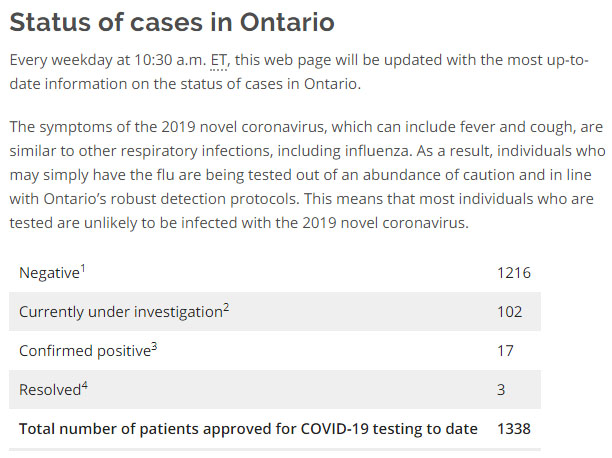The height and width of the screenshot is (458, 612).
Task: Click the Negative row label
Action: click(x=49, y=273)
